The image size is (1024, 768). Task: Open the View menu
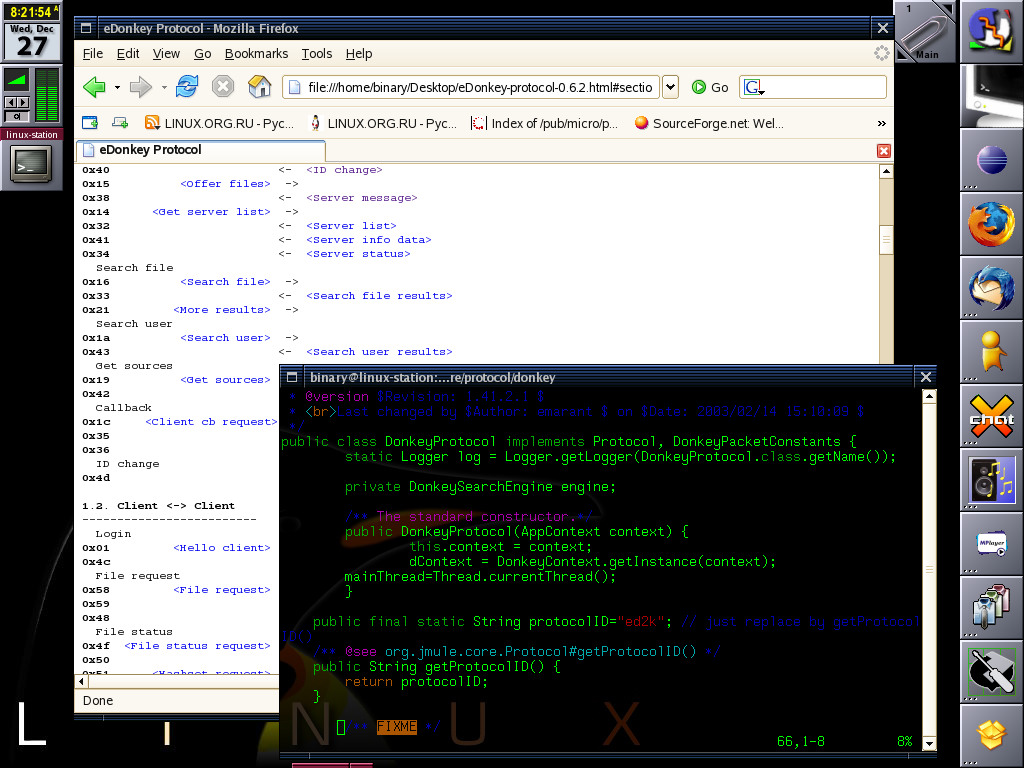click(166, 54)
